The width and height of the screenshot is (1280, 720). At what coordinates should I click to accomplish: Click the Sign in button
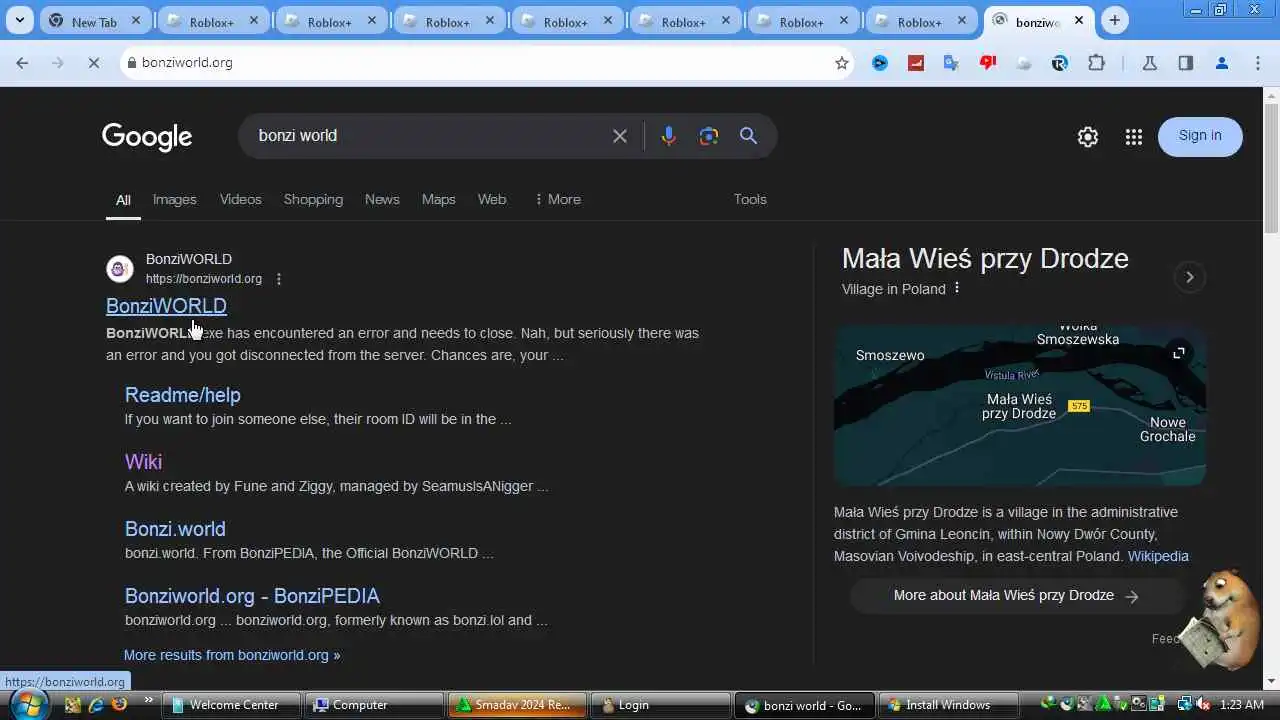click(1200, 136)
